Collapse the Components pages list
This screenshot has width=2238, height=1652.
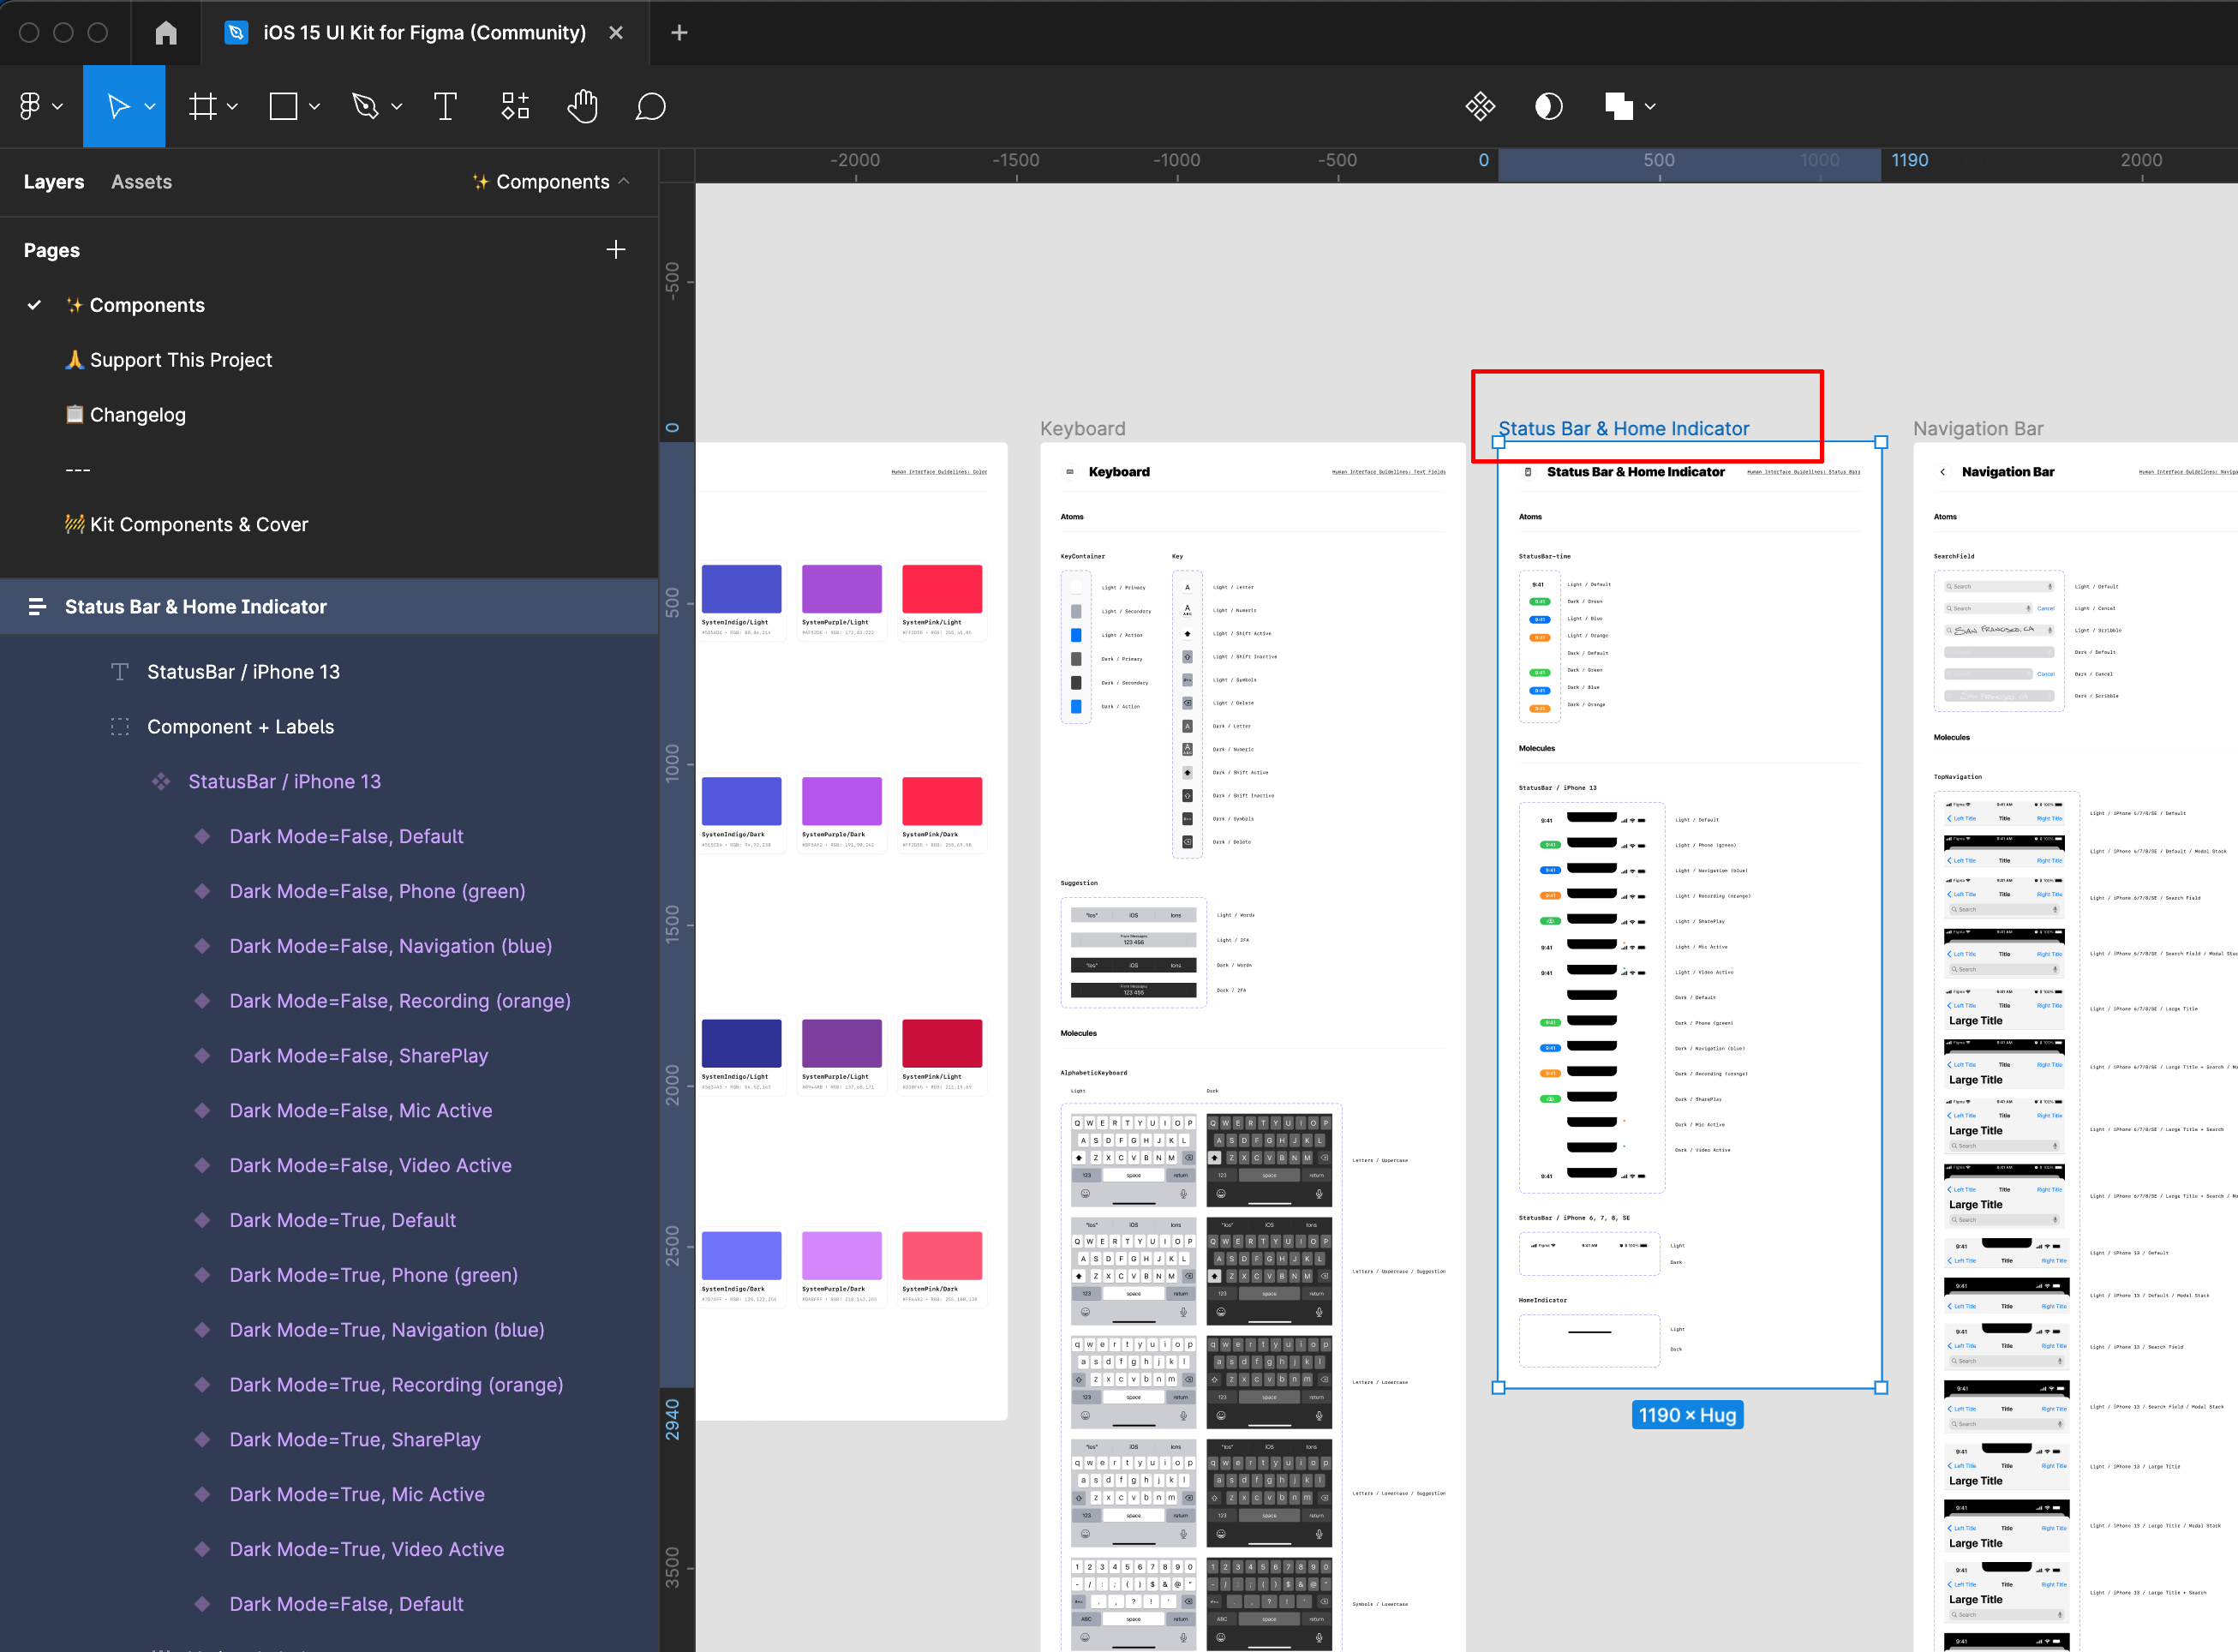624,181
